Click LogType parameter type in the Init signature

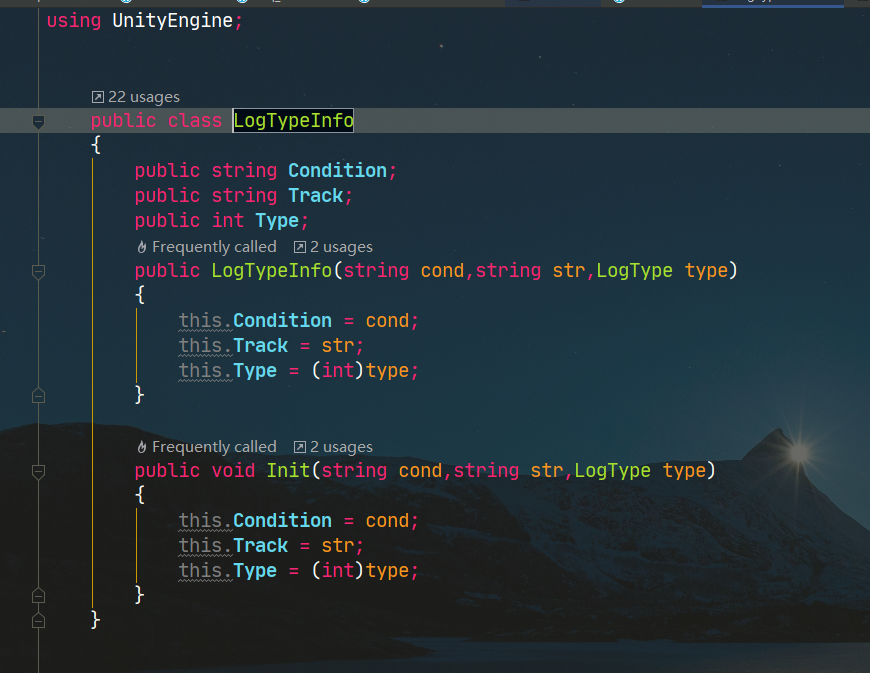click(x=612, y=470)
